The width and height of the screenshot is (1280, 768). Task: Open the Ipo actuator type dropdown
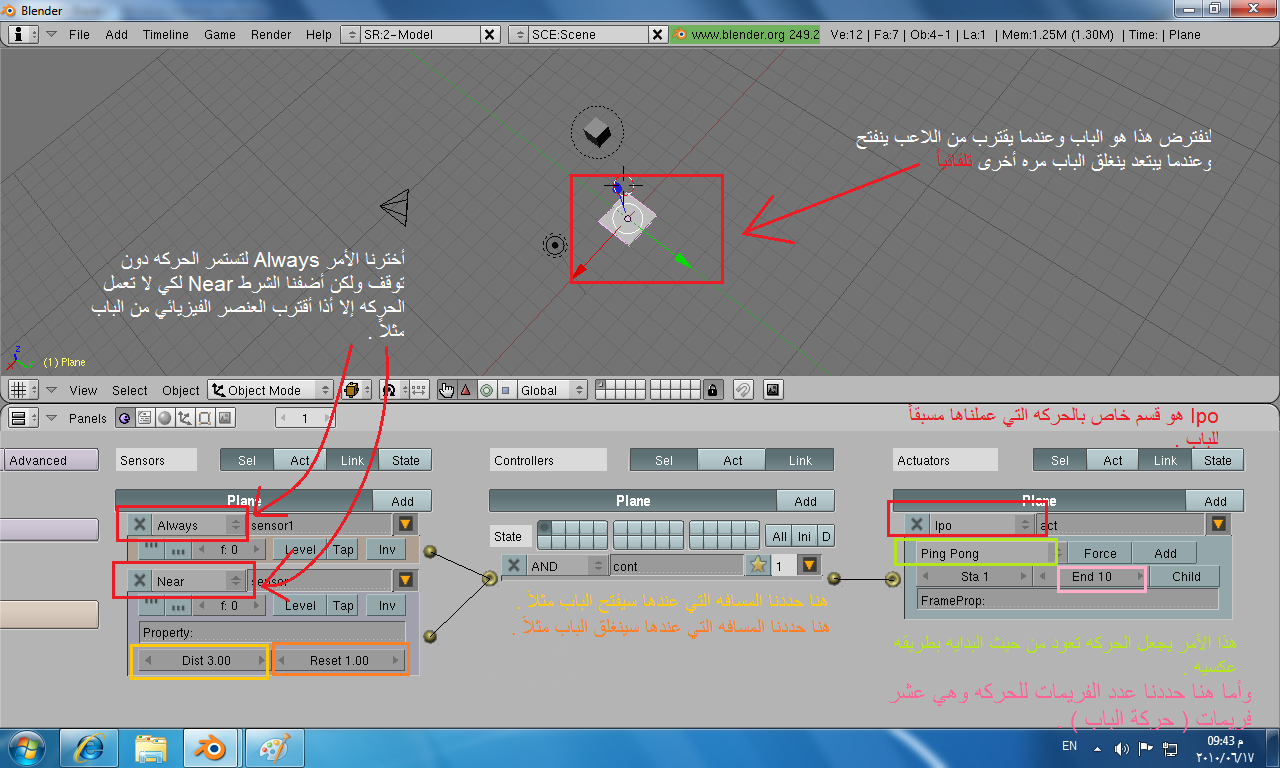coord(982,524)
